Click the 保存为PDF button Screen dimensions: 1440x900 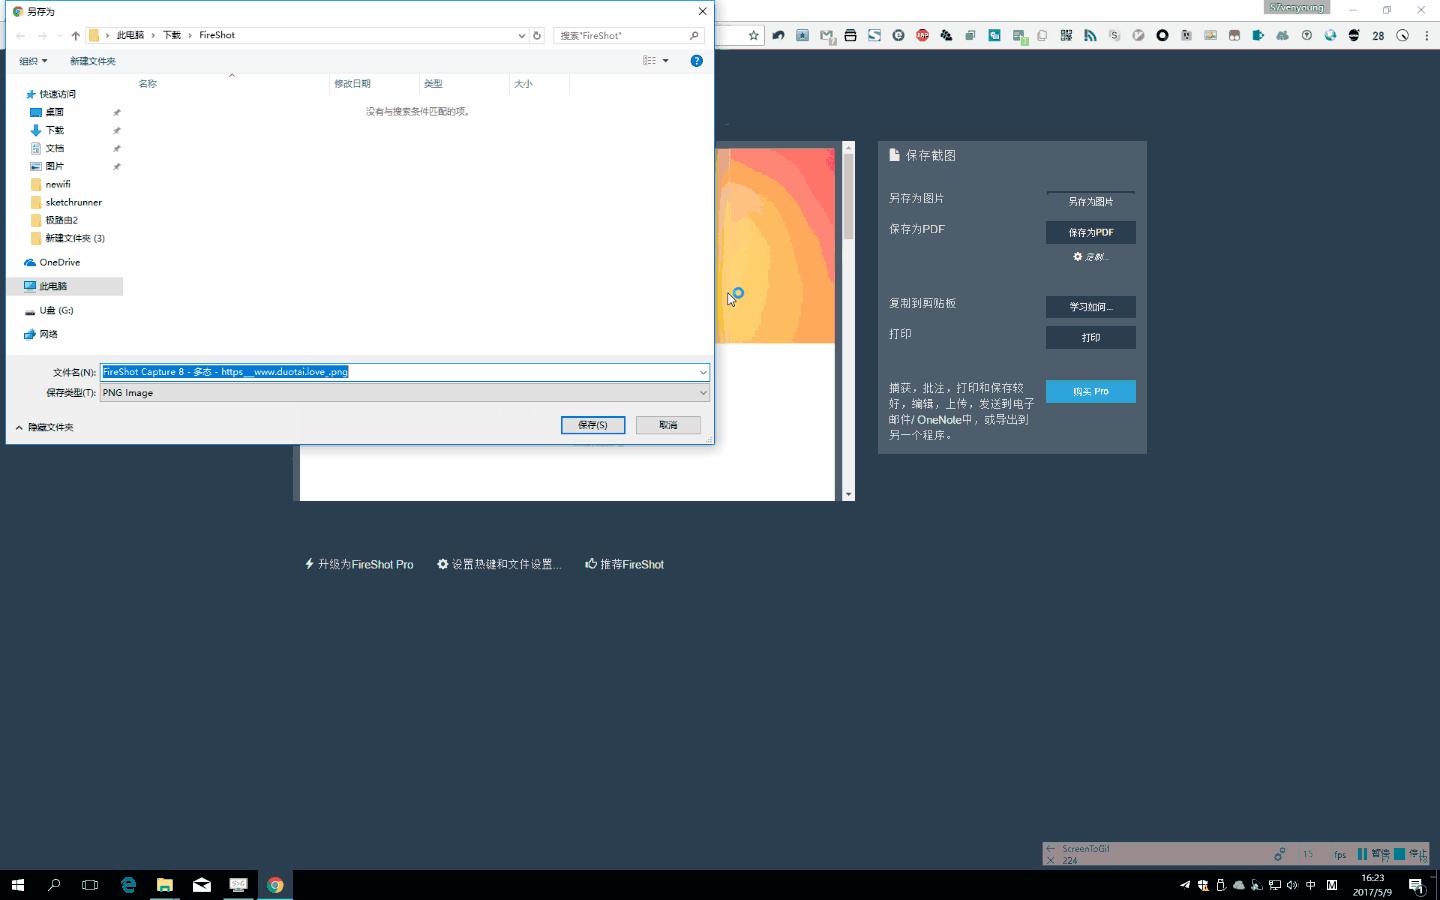tap(1091, 232)
